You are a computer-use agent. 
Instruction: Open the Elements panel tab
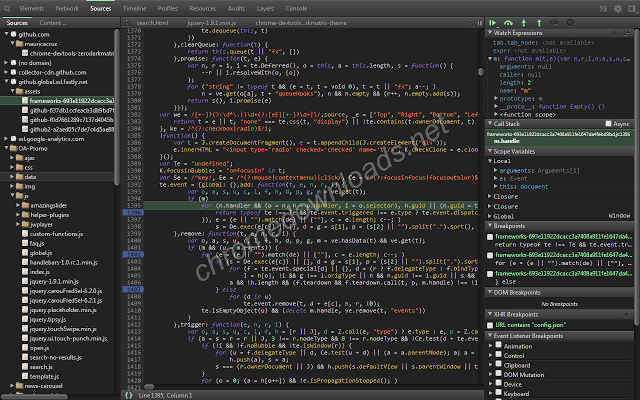(x=32, y=9)
